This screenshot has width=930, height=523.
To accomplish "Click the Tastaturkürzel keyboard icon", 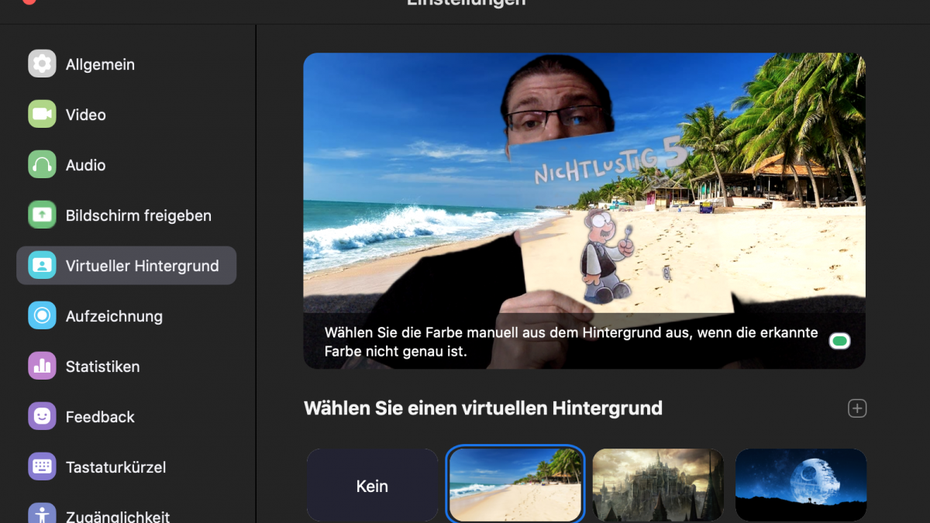I will click(42, 467).
